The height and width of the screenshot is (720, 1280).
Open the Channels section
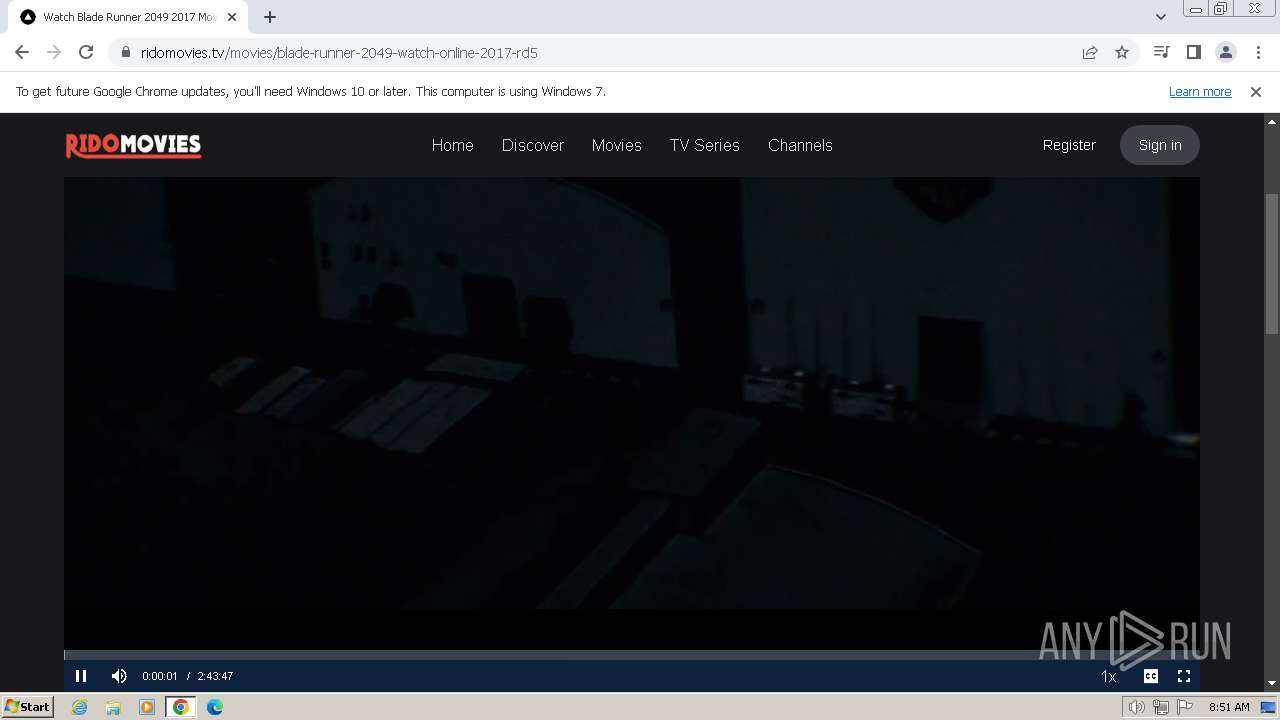(800, 145)
